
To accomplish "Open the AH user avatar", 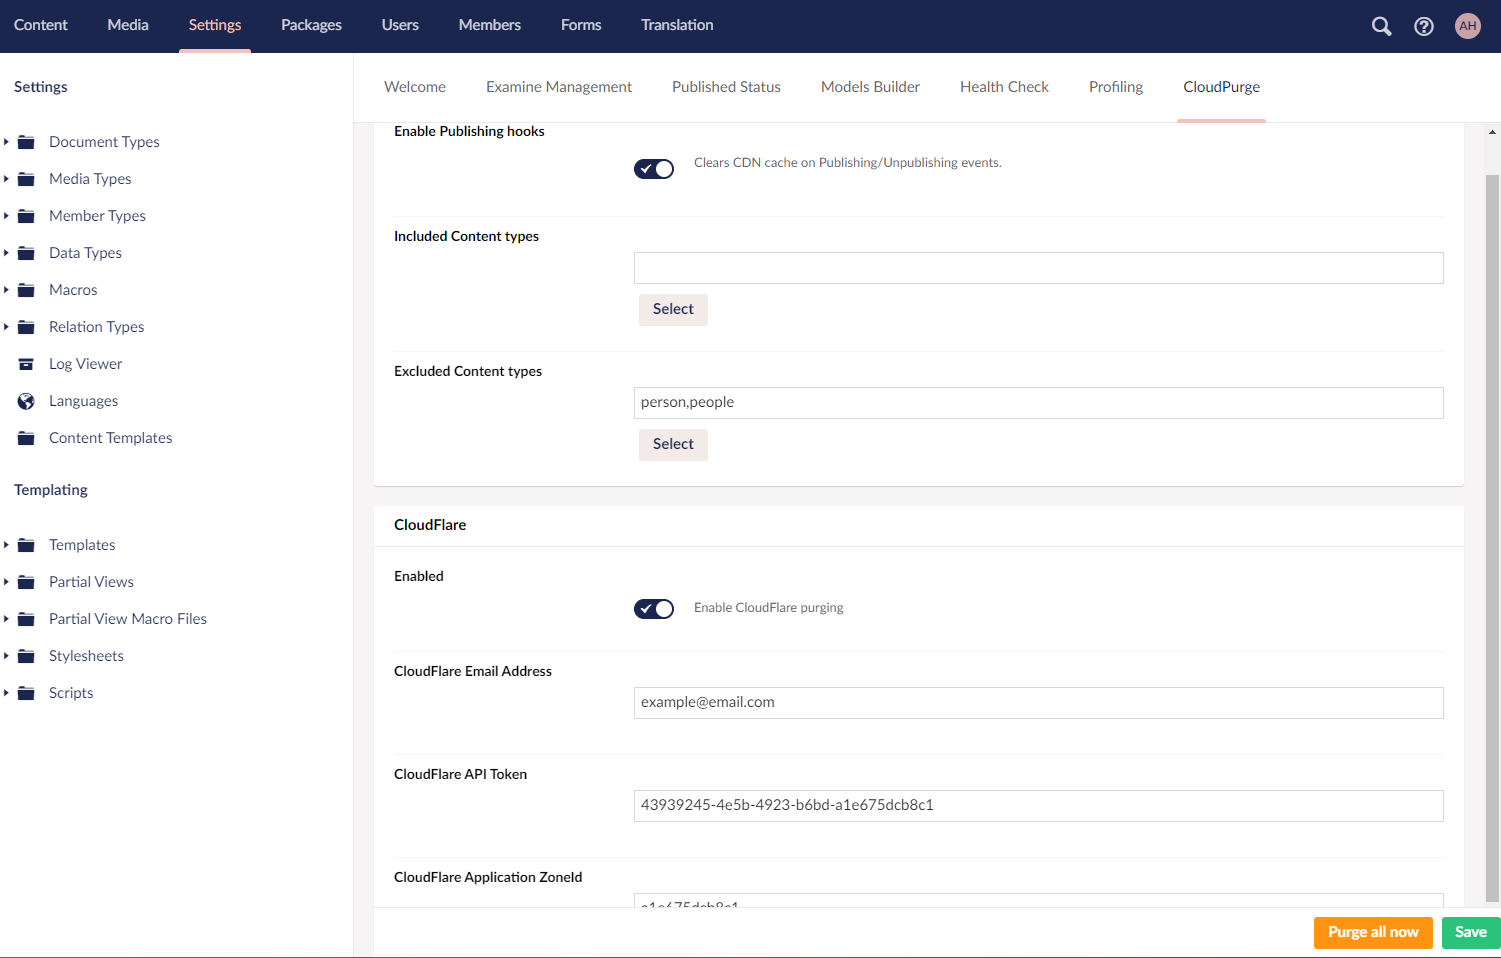I will [x=1467, y=26].
